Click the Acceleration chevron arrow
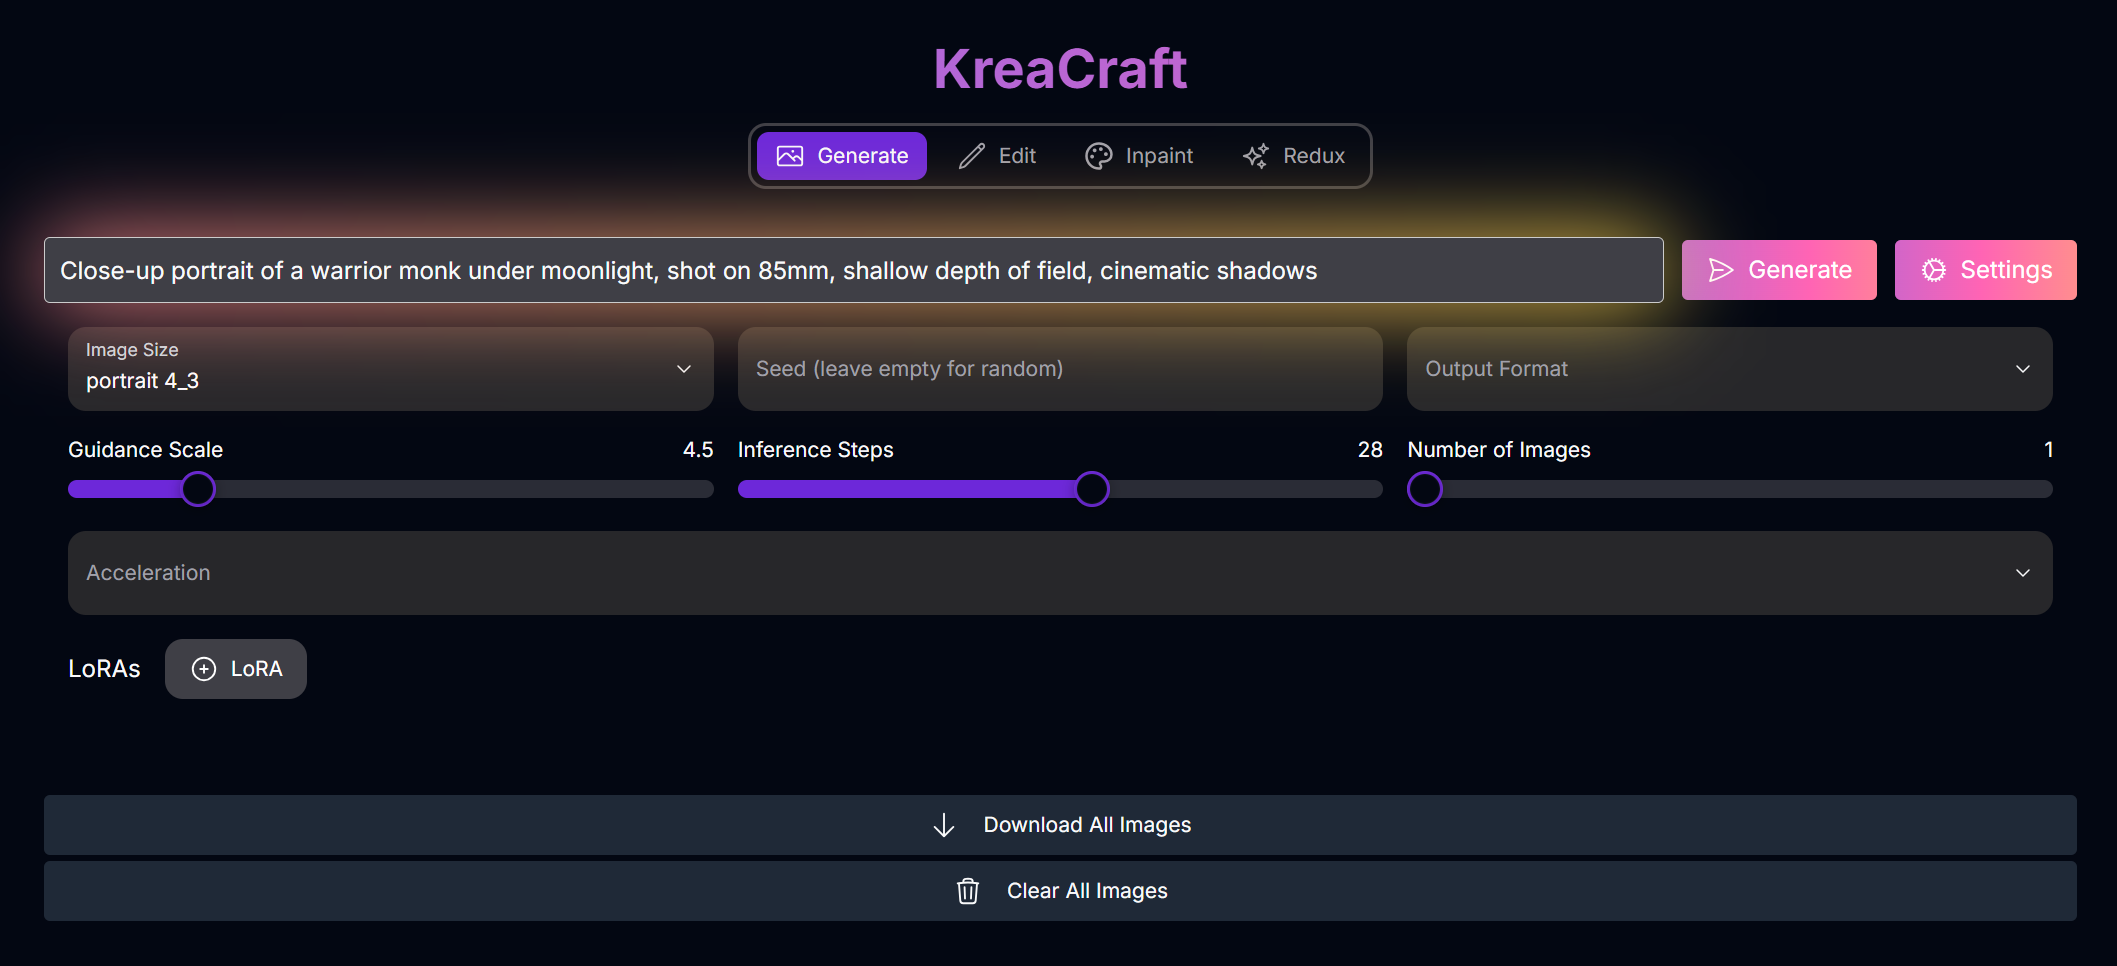Screen dimensions: 2117x966 [2023, 573]
